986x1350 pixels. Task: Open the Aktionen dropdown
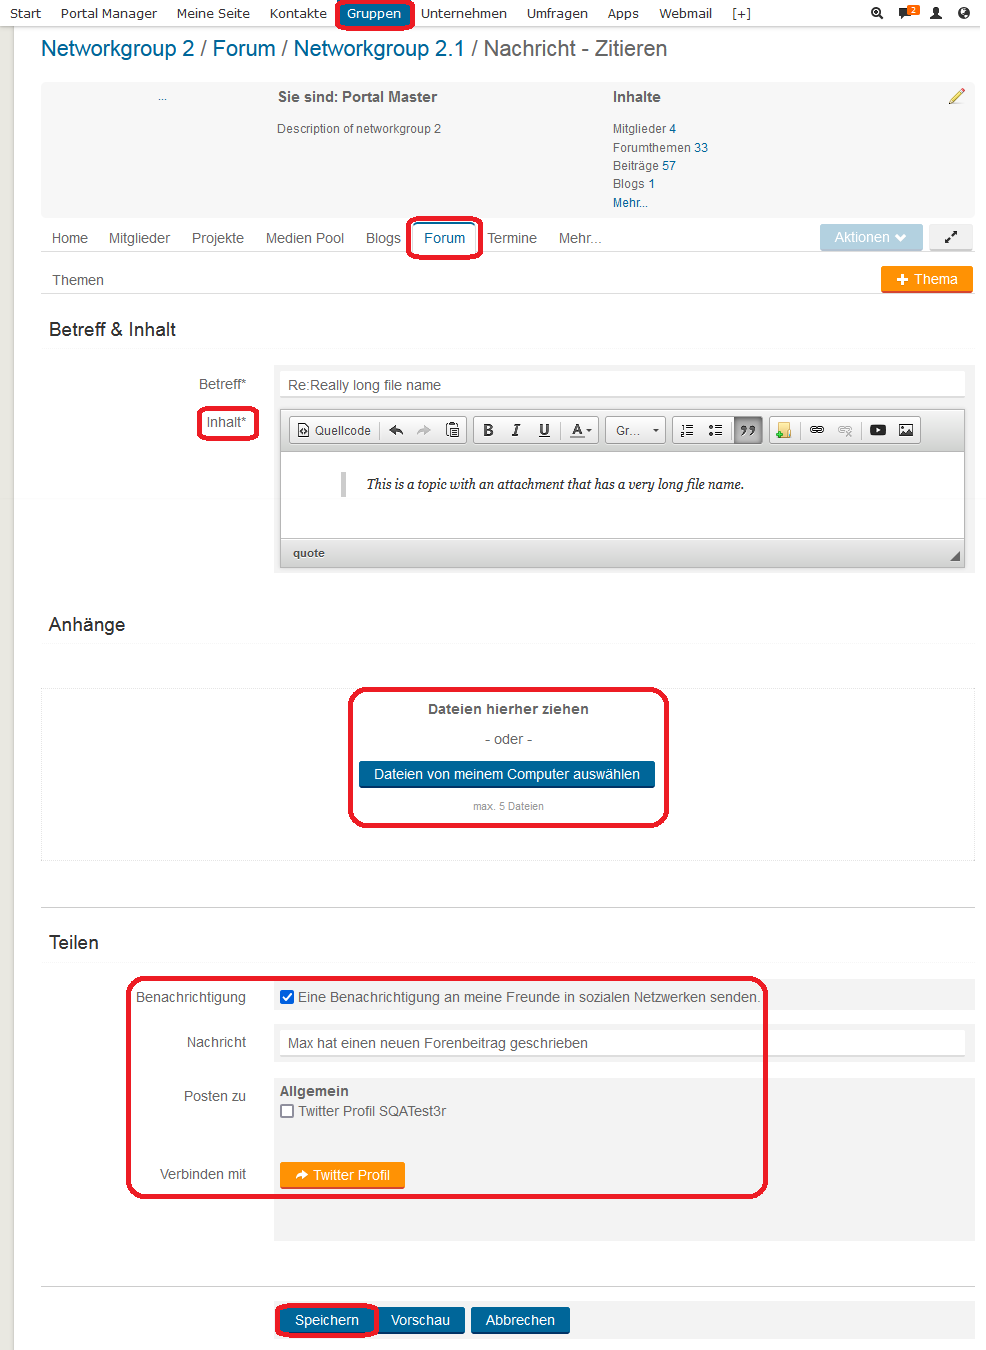(x=870, y=237)
